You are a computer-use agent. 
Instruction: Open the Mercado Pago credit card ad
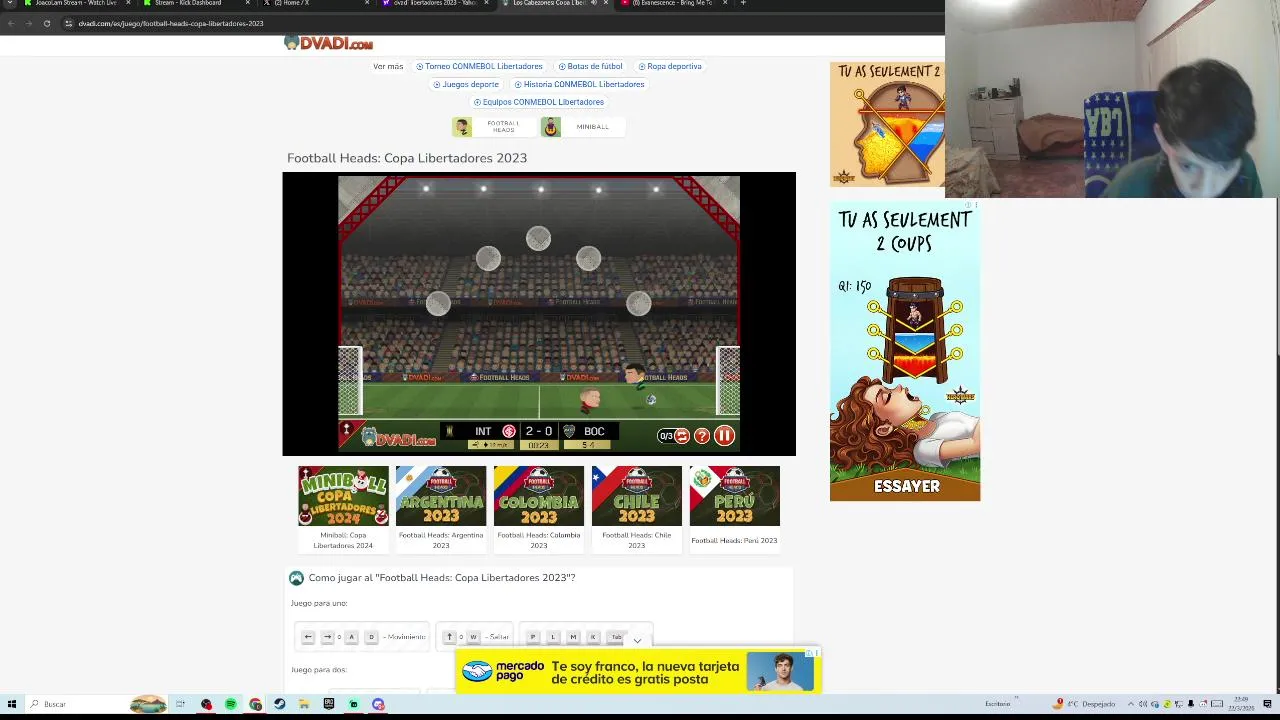[x=638, y=672]
